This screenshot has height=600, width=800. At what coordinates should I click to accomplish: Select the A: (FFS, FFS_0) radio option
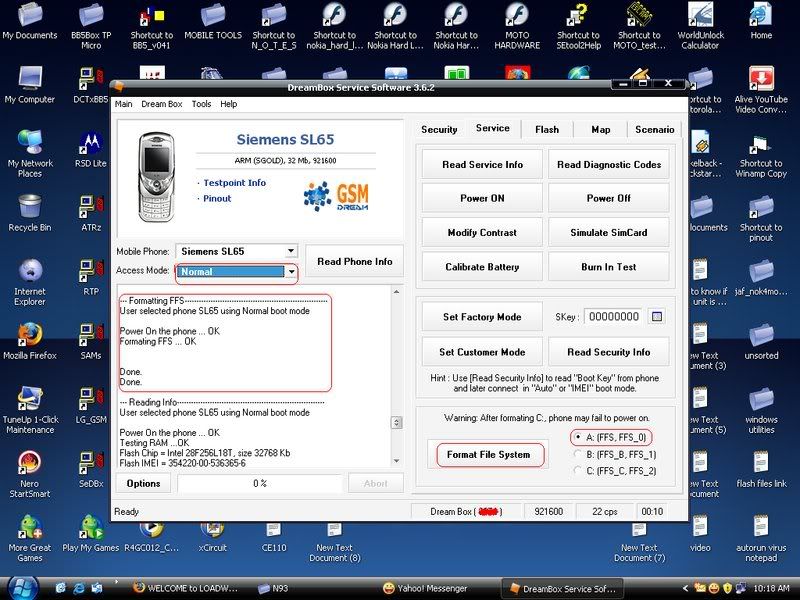578,437
